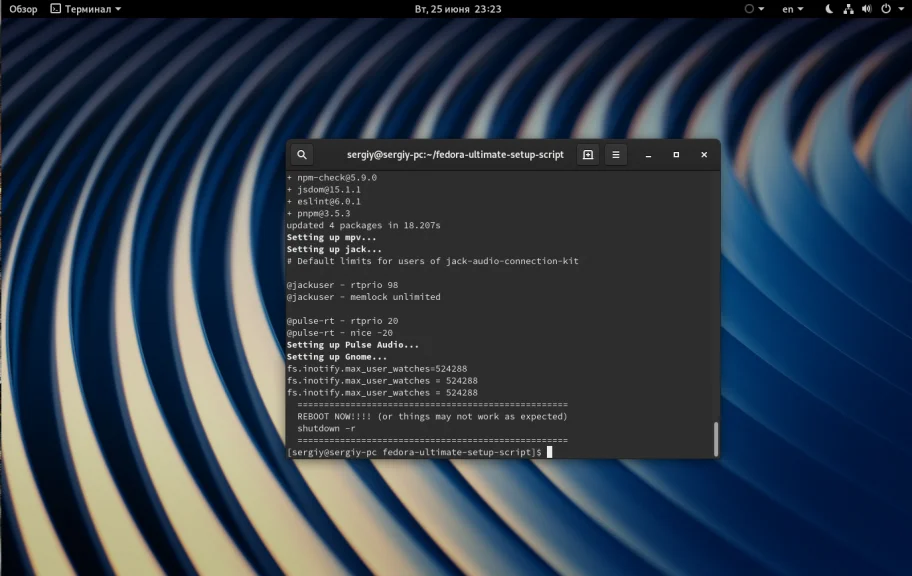Click the volume speaker icon
Screen dimensions: 912x576
866,9
